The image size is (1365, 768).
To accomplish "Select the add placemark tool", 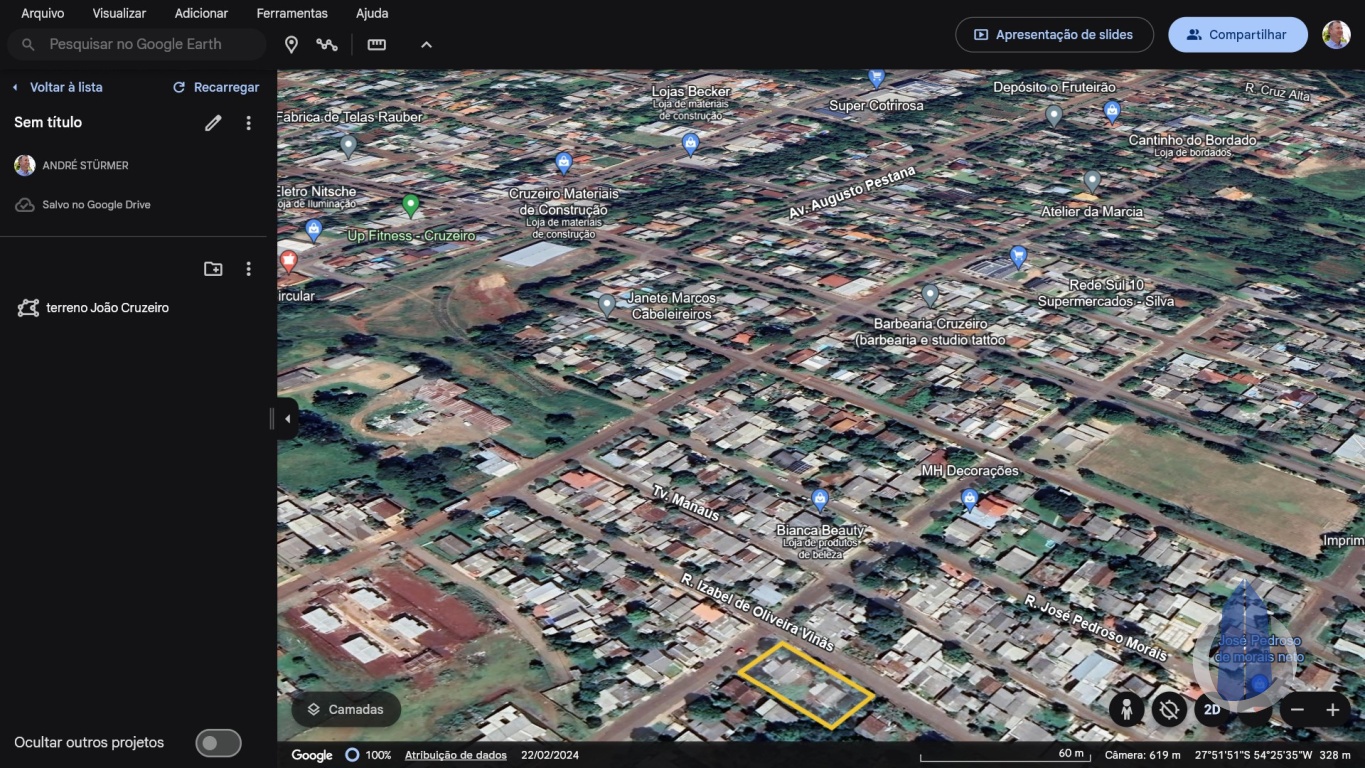I will 291,44.
